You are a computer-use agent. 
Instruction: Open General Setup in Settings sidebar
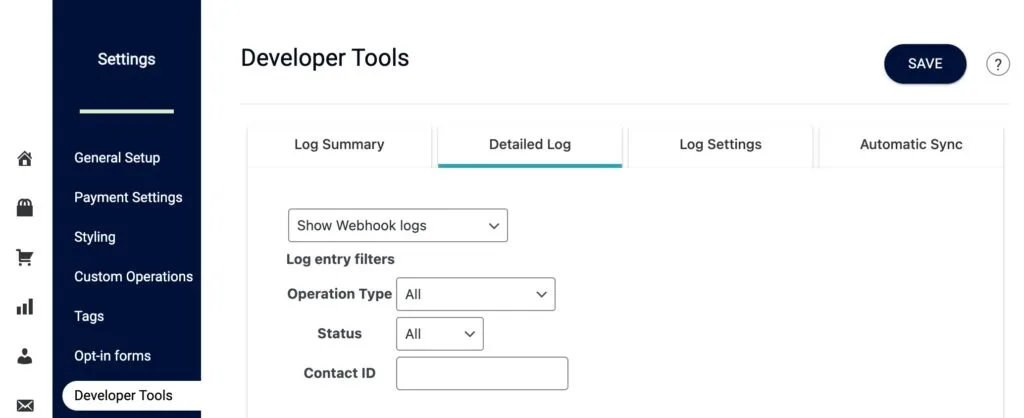[117, 157]
